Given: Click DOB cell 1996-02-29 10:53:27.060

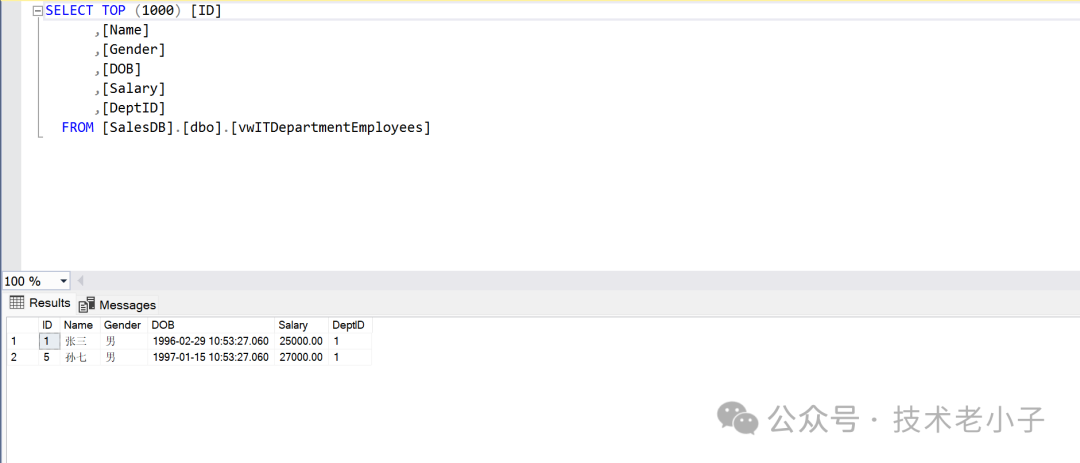Looking at the screenshot, I should point(211,341).
